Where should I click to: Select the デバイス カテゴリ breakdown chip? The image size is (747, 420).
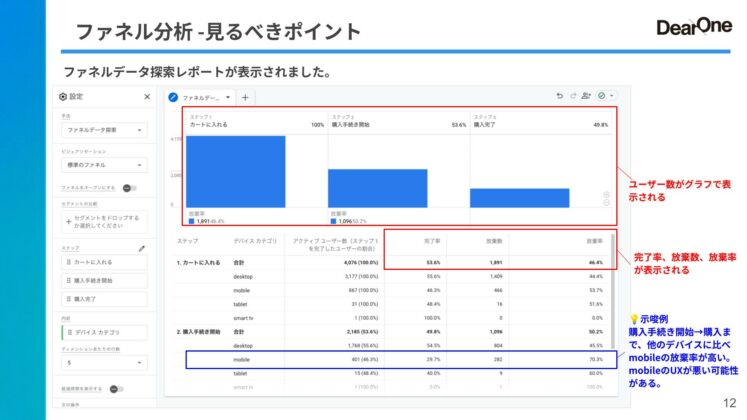click(x=104, y=332)
